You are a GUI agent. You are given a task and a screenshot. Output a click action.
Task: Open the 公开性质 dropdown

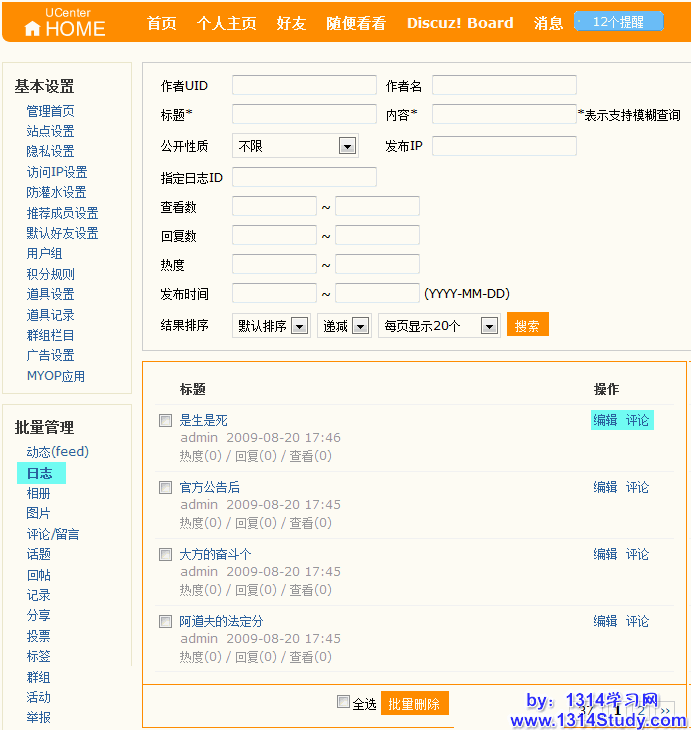295,146
